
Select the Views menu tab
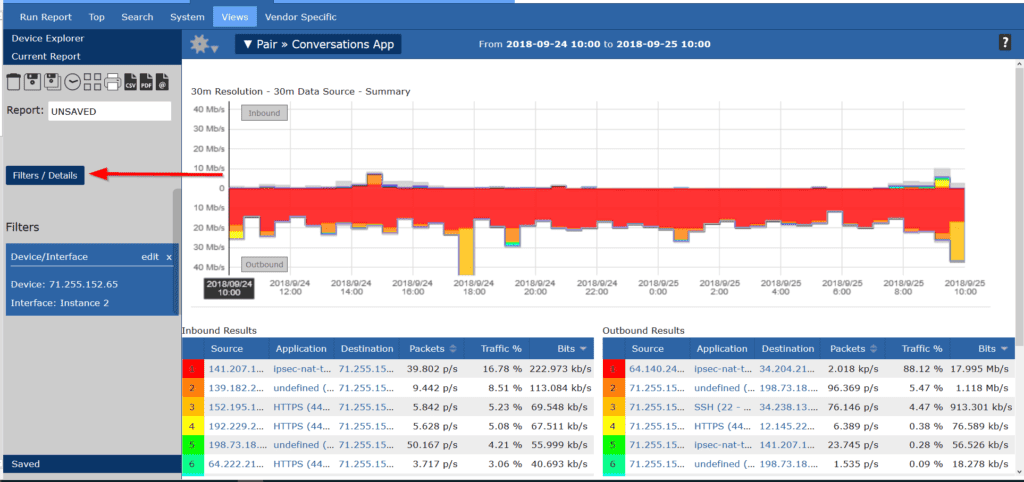(235, 17)
